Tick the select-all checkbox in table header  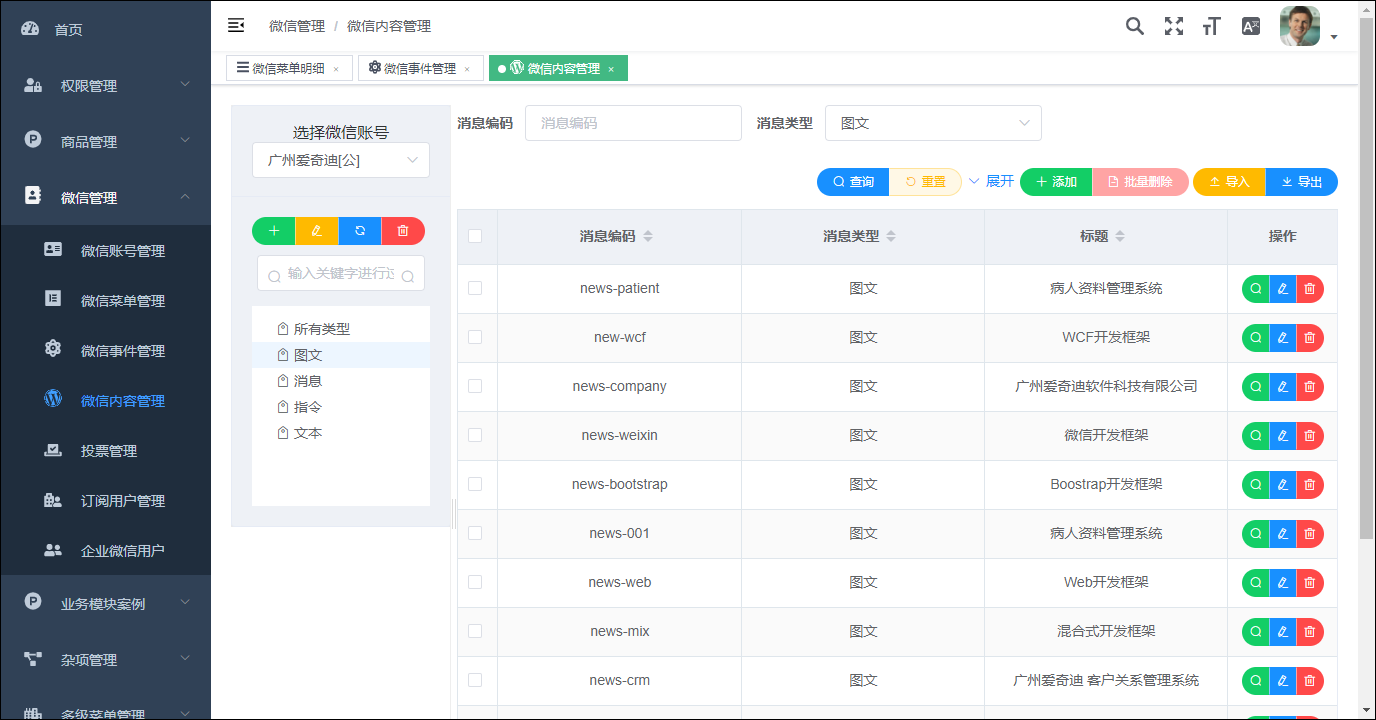(x=475, y=236)
